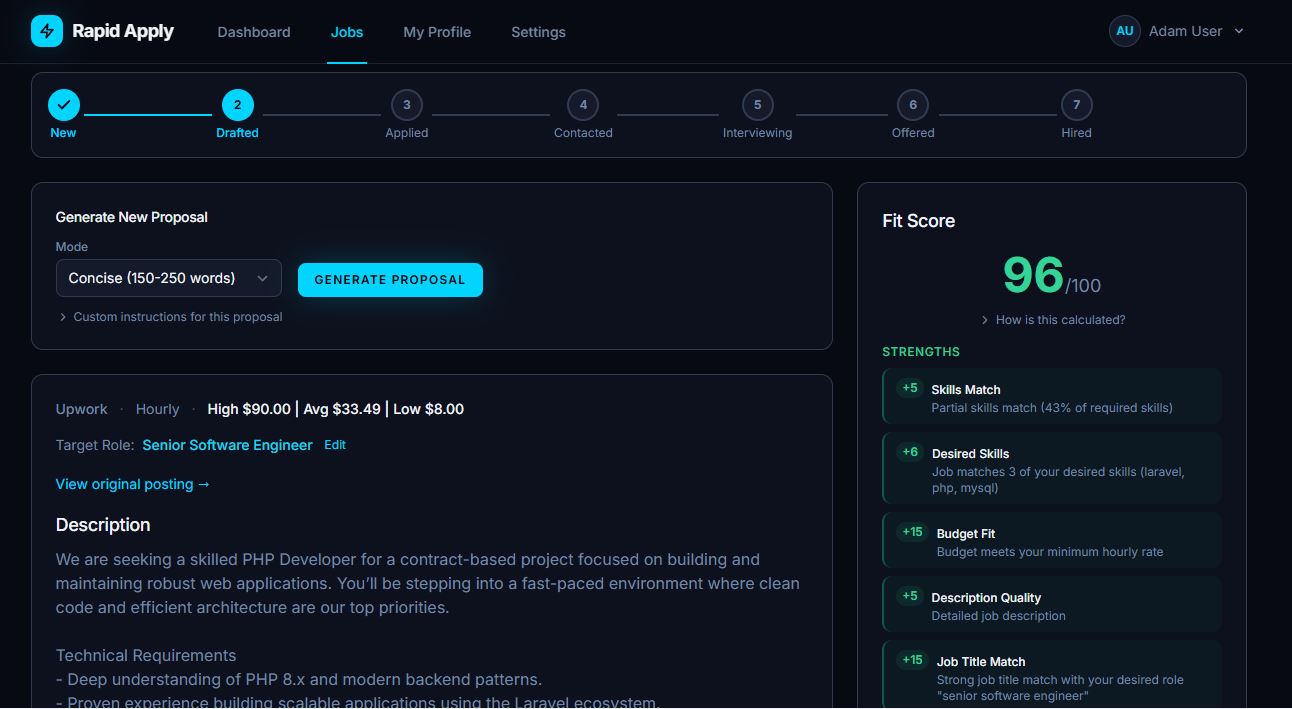Screen dimensions: 1292x709
Task: Open View original posting link
Action: coord(133,484)
